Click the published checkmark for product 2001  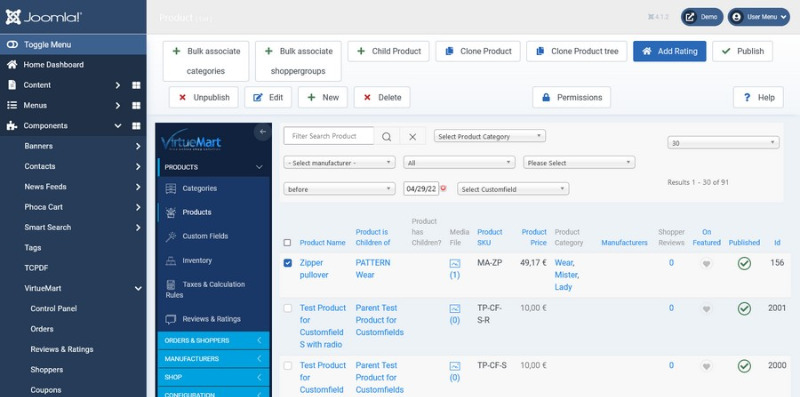[744, 309]
